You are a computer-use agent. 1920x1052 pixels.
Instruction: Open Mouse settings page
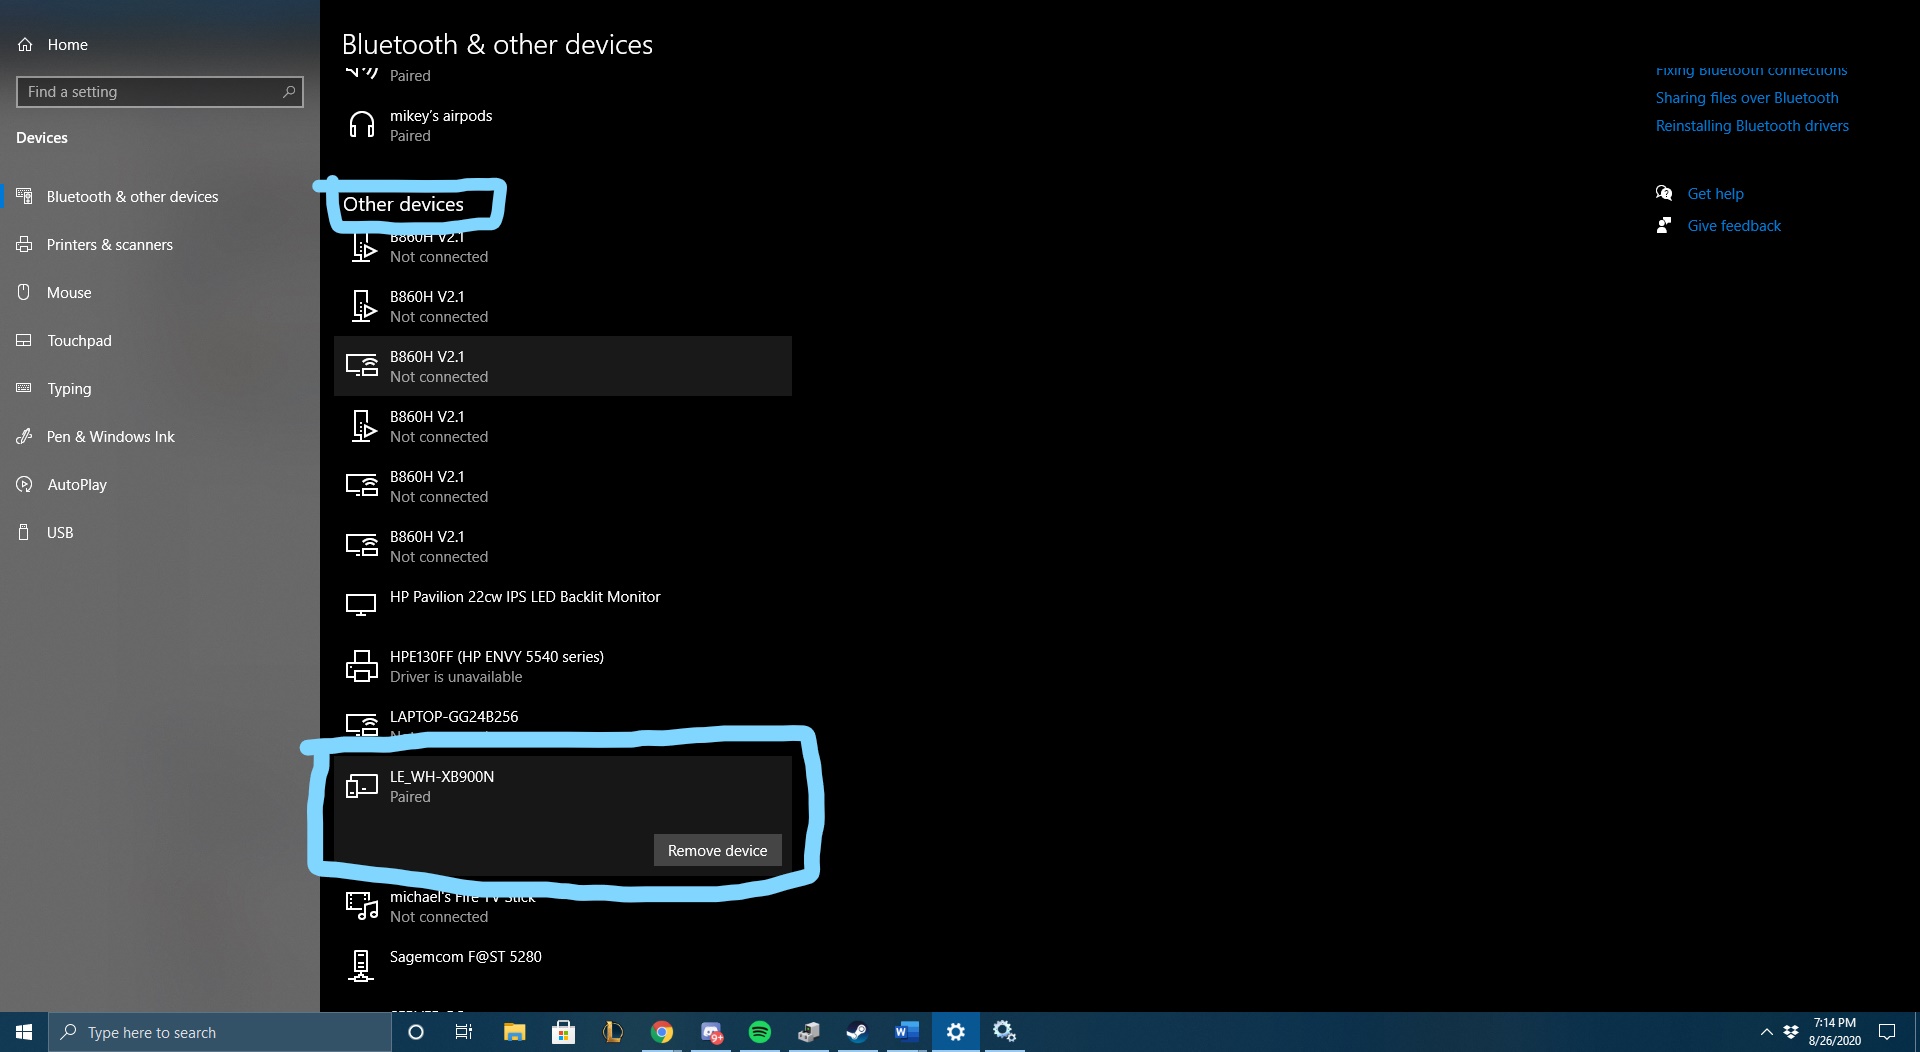pyautogui.click(x=68, y=292)
